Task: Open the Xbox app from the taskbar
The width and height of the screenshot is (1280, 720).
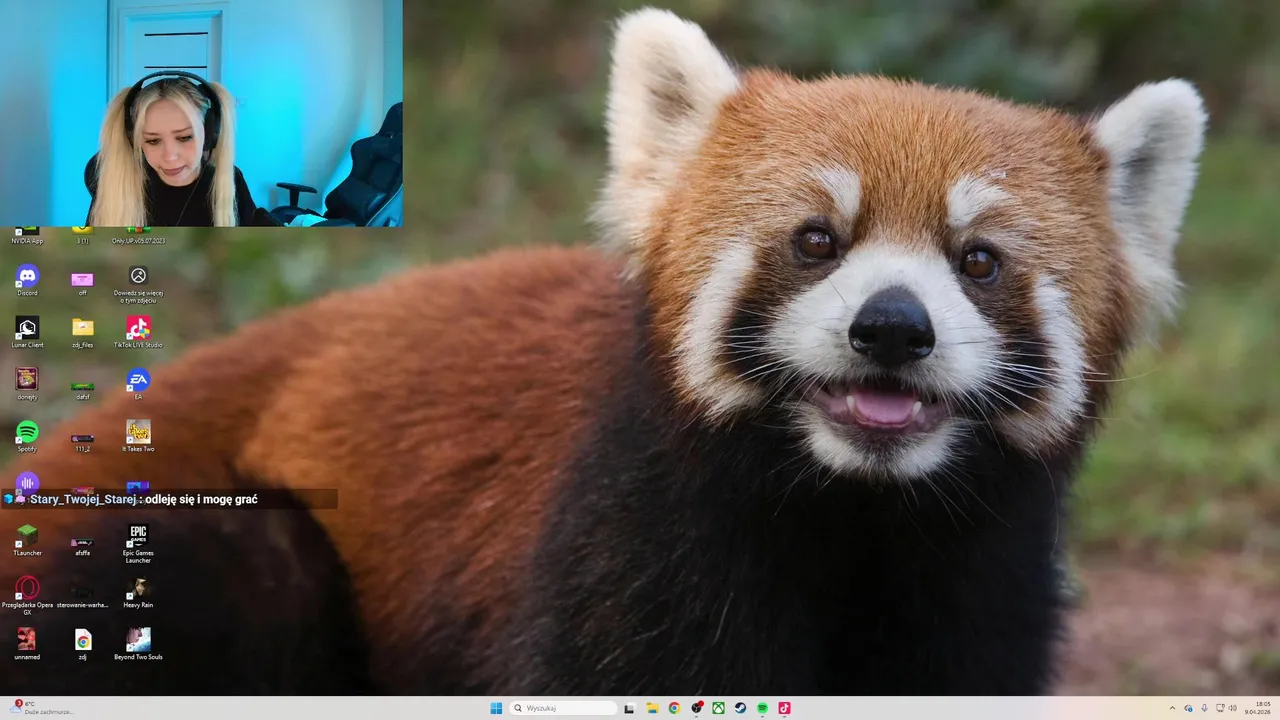Action: (x=718, y=708)
